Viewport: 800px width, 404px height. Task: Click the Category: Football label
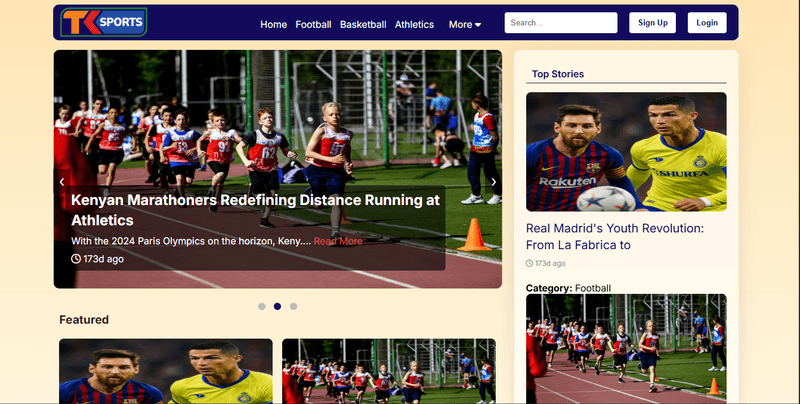point(568,288)
